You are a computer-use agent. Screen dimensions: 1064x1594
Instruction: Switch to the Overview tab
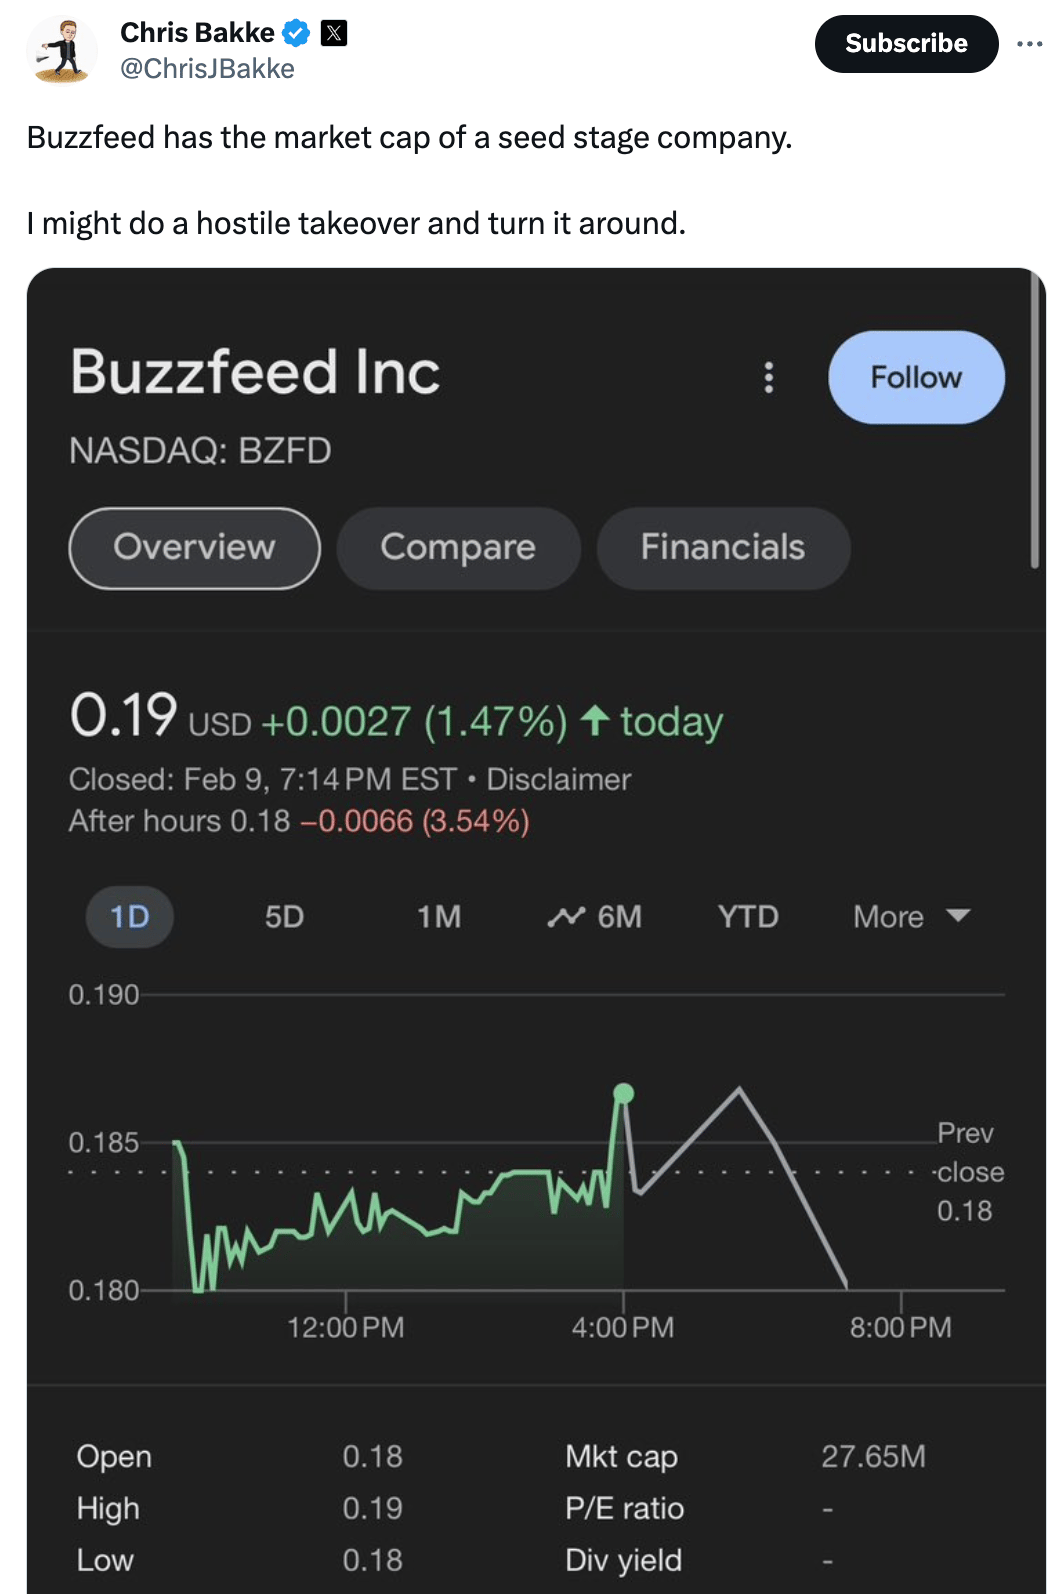click(x=194, y=547)
